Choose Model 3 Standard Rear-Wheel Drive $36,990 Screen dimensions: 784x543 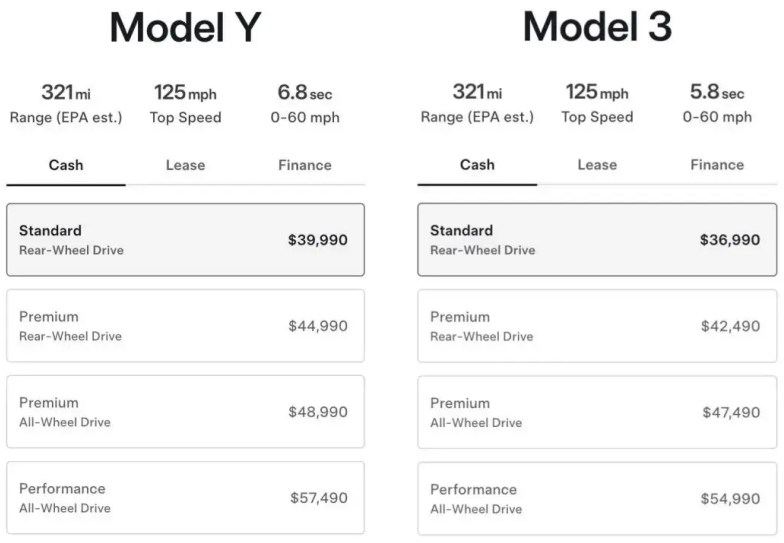pos(597,240)
